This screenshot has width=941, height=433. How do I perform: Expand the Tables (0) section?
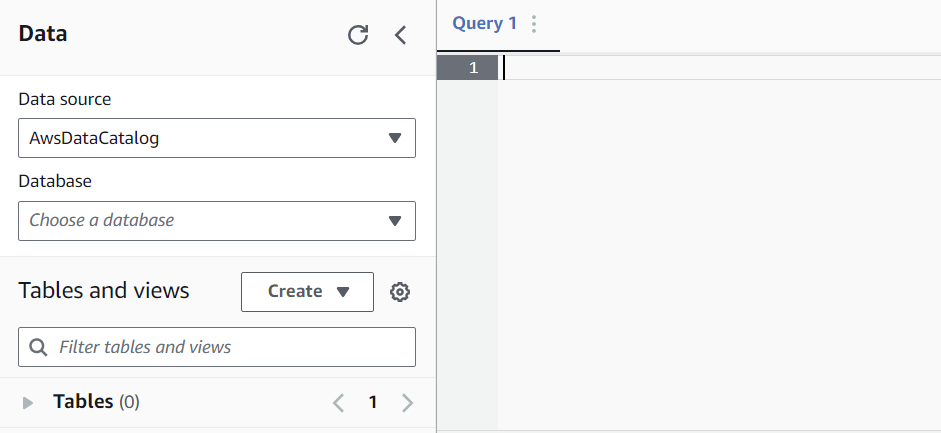[x=28, y=402]
